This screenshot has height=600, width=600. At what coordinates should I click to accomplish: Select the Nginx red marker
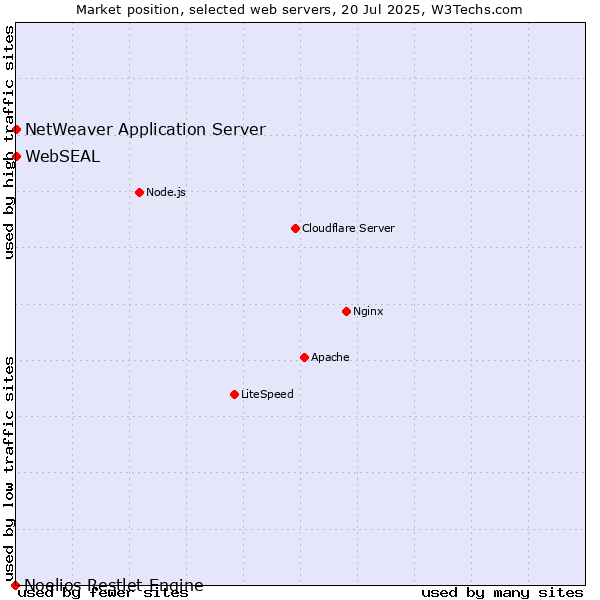tap(346, 311)
